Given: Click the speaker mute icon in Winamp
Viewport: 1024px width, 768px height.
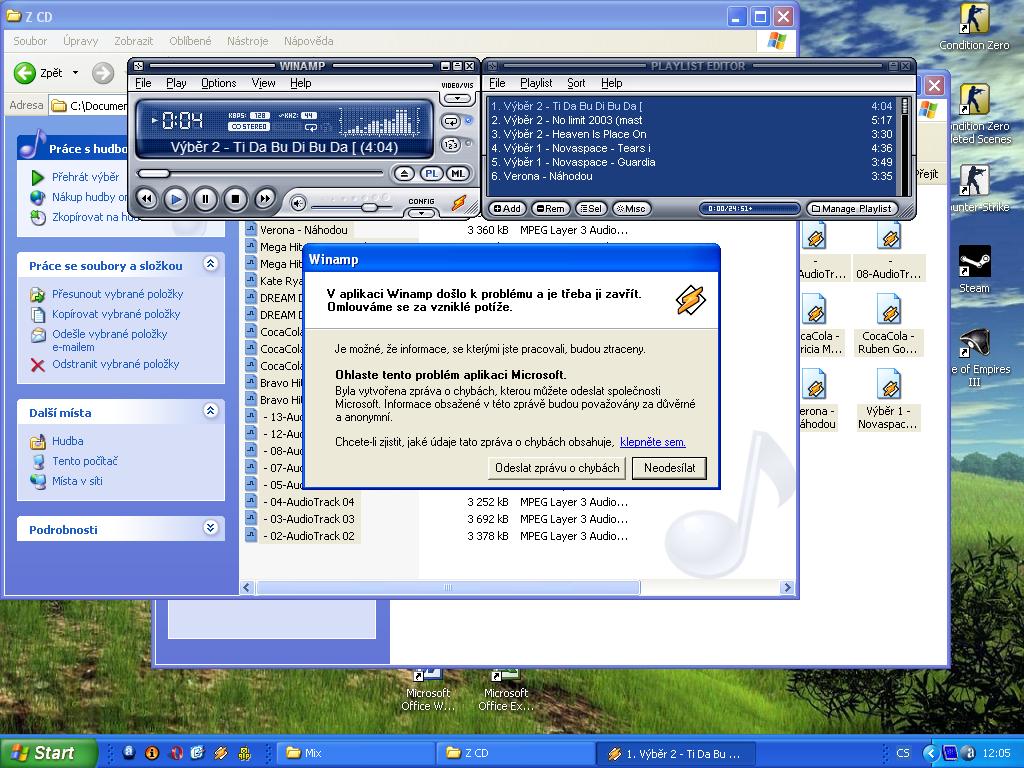Looking at the screenshot, I should 298,203.
